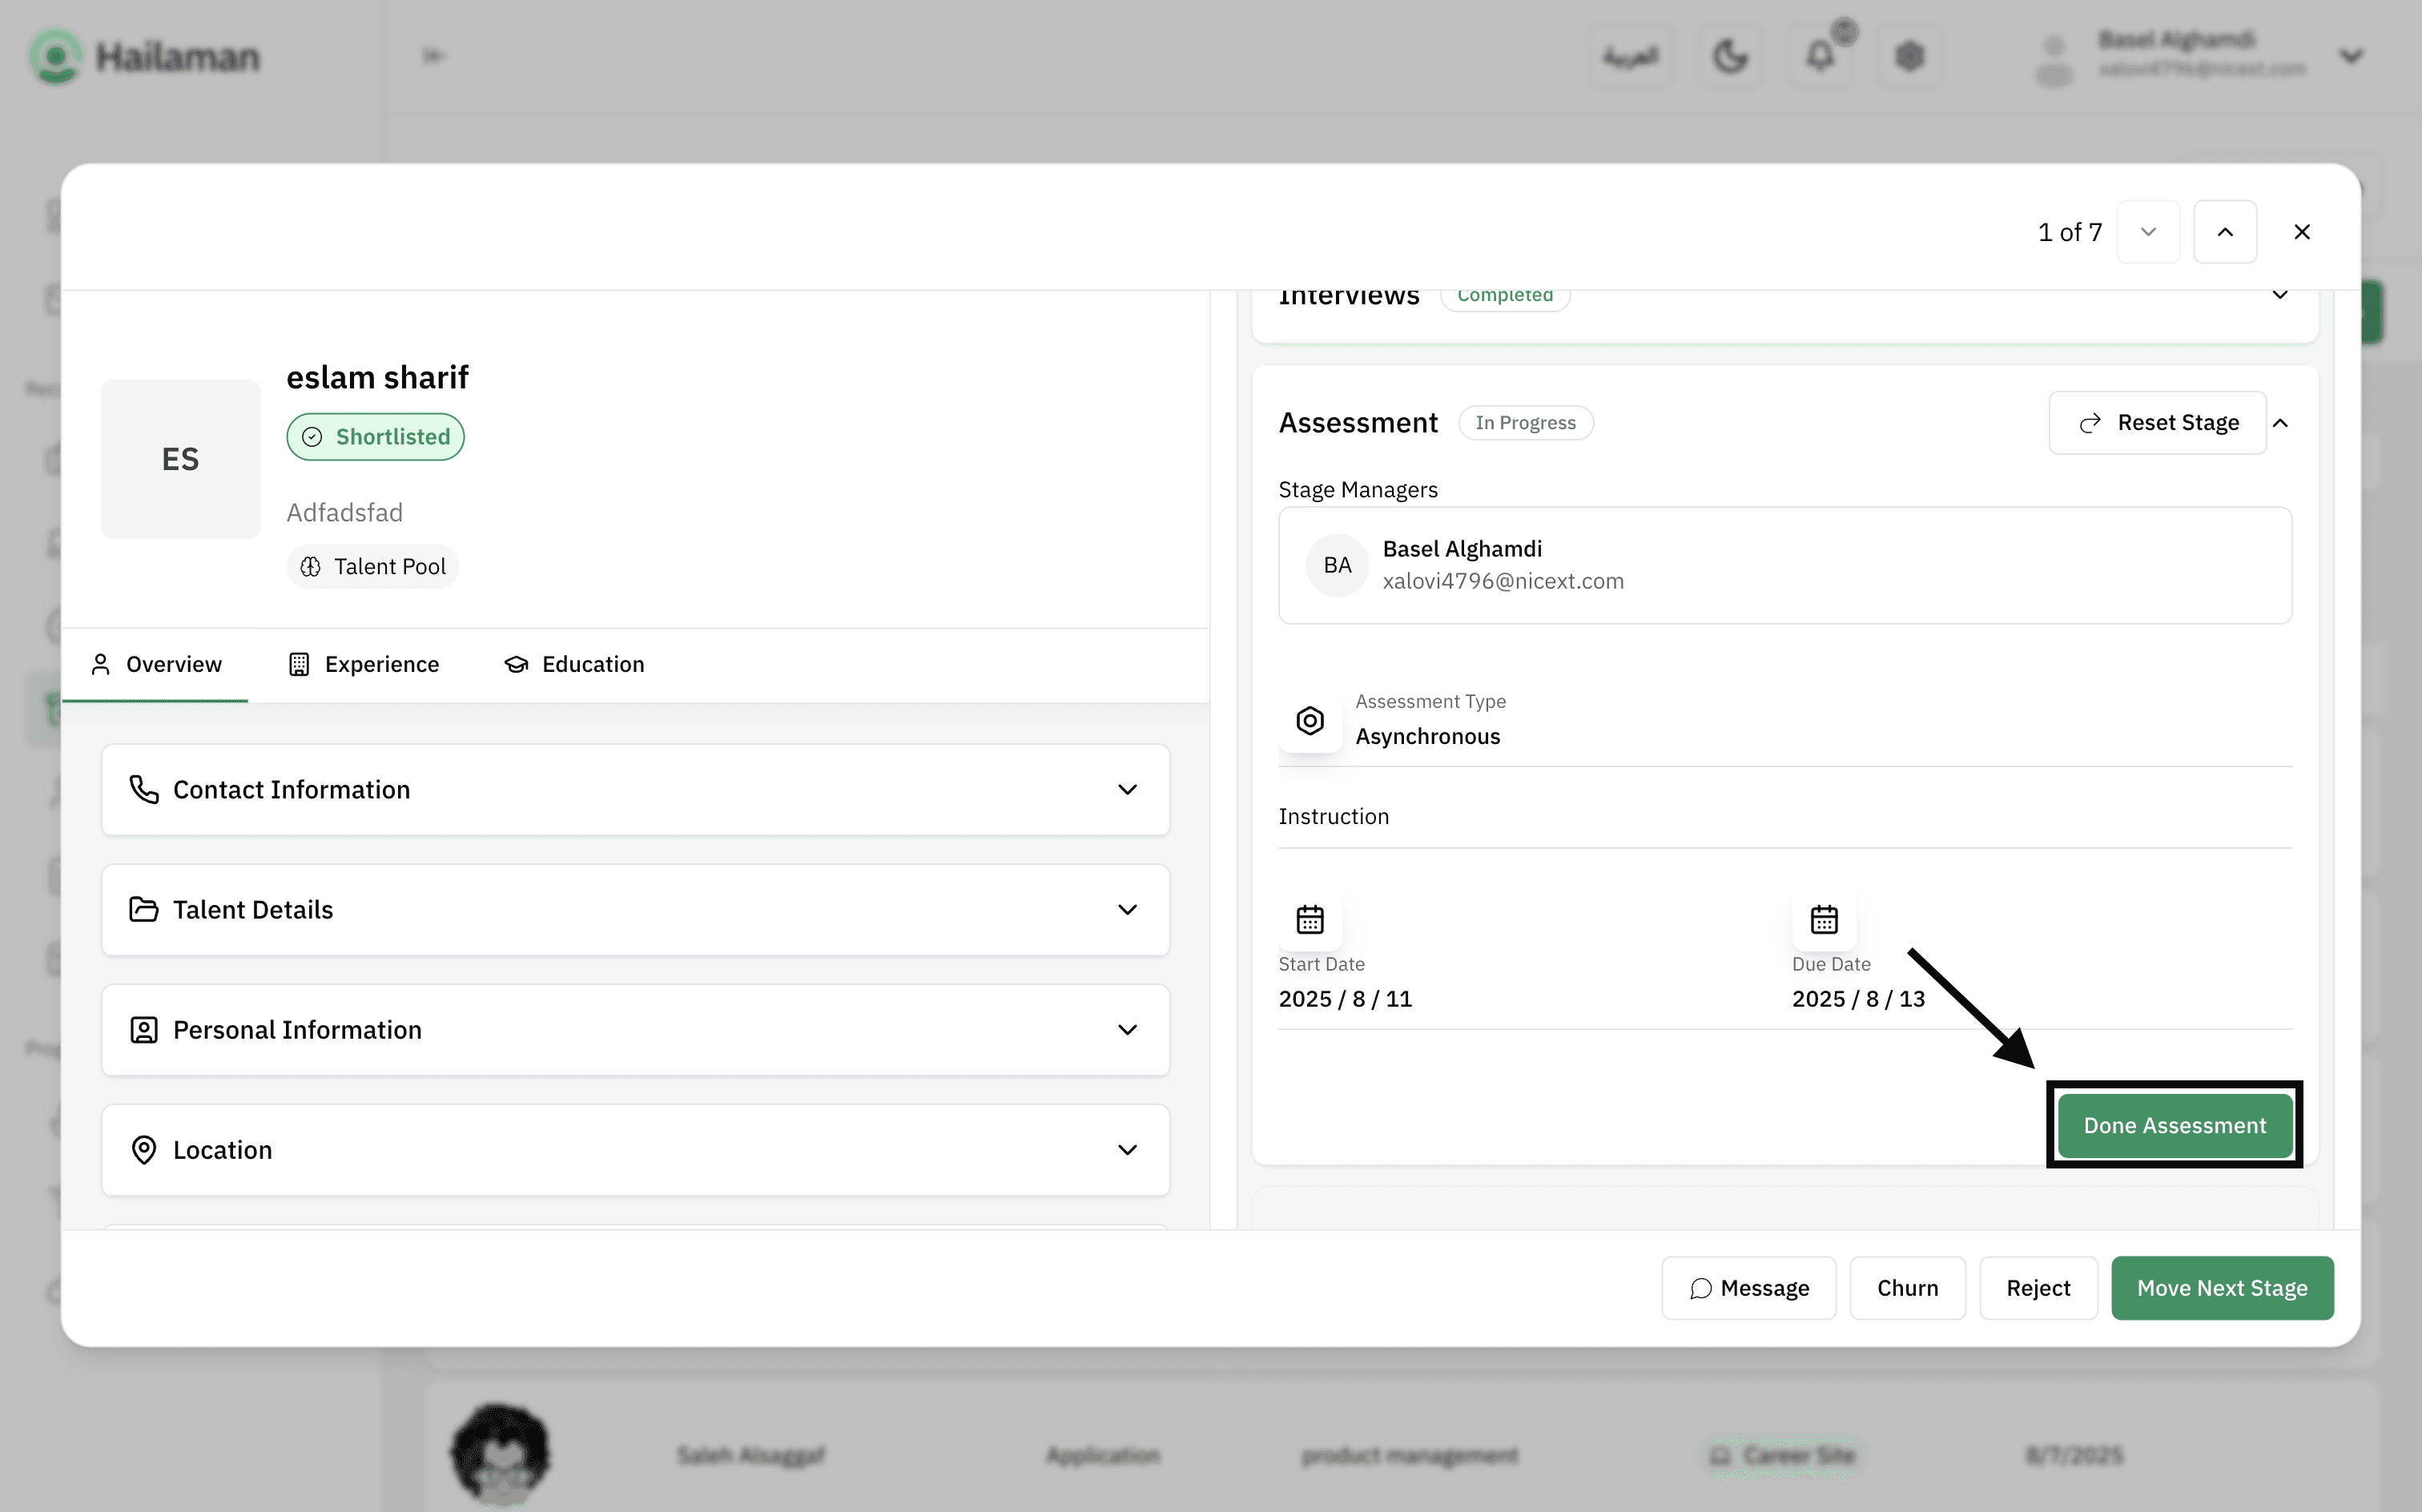The height and width of the screenshot is (1512, 2422).
Task: Open Message to the candidate
Action: point(1748,1288)
